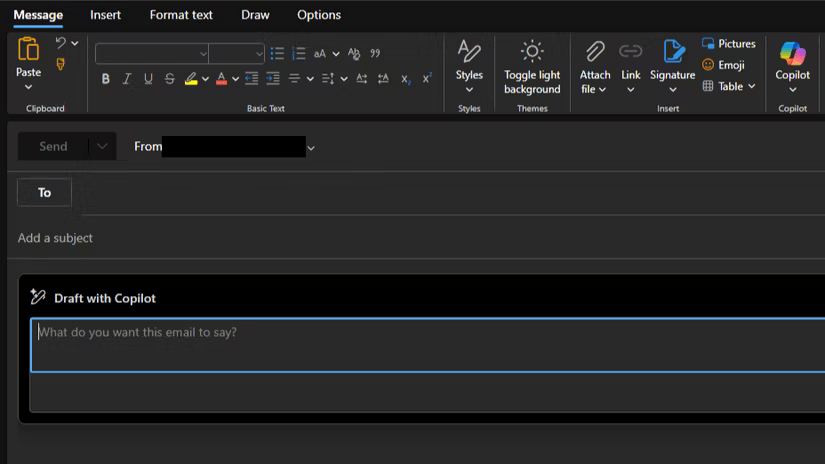The image size is (825, 464).
Task: Open the Change case aA option
Action: click(x=320, y=54)
